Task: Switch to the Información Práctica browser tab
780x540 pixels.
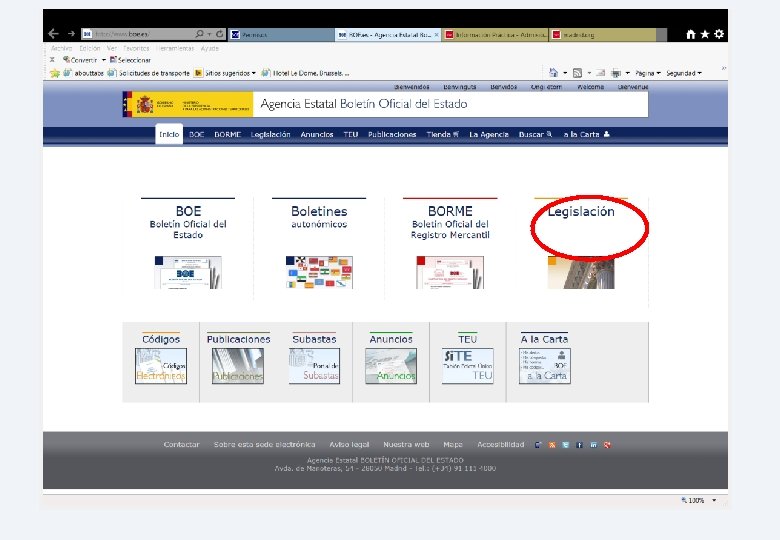Action: (495, 34)
